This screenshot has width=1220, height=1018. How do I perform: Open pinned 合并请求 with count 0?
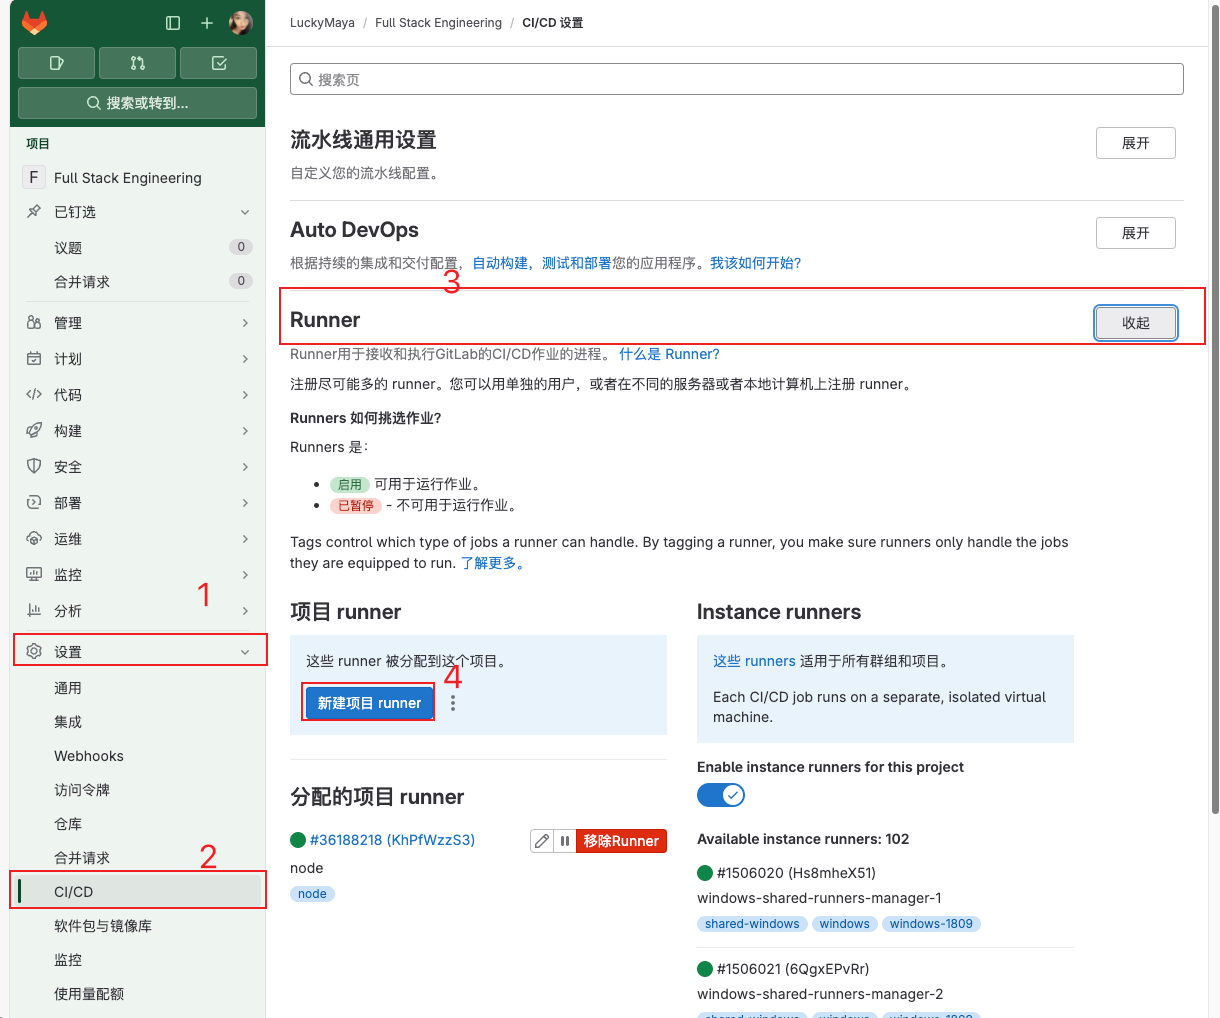coord(138,281)
